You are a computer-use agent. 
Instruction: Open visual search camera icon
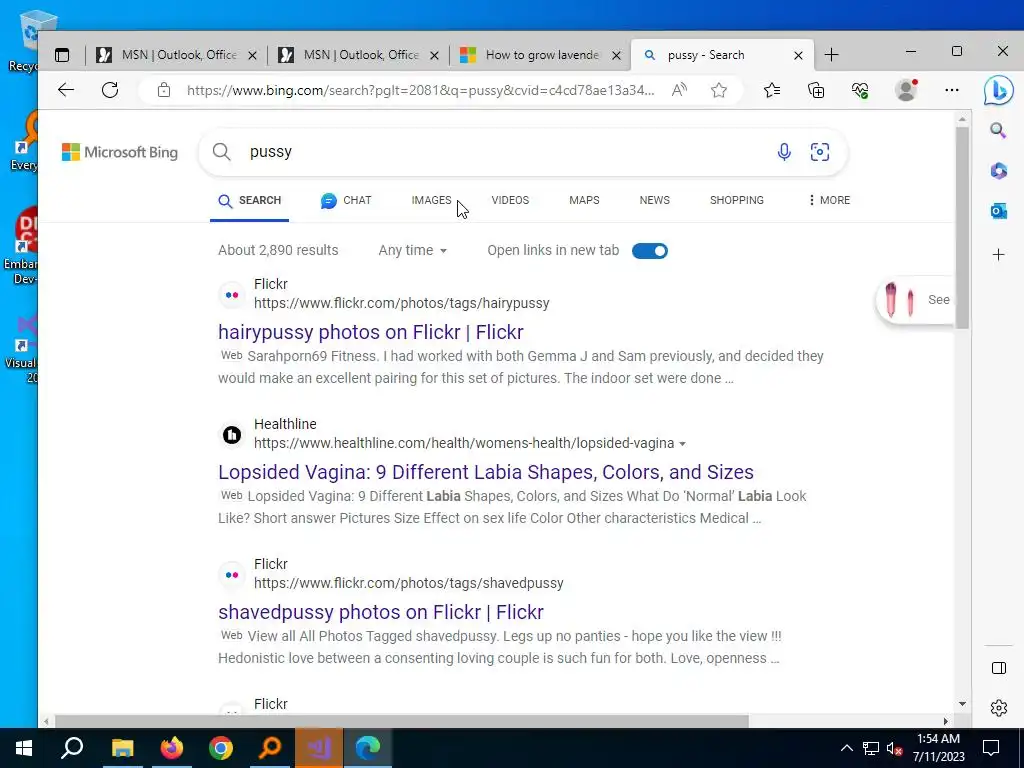click(820, 152)
